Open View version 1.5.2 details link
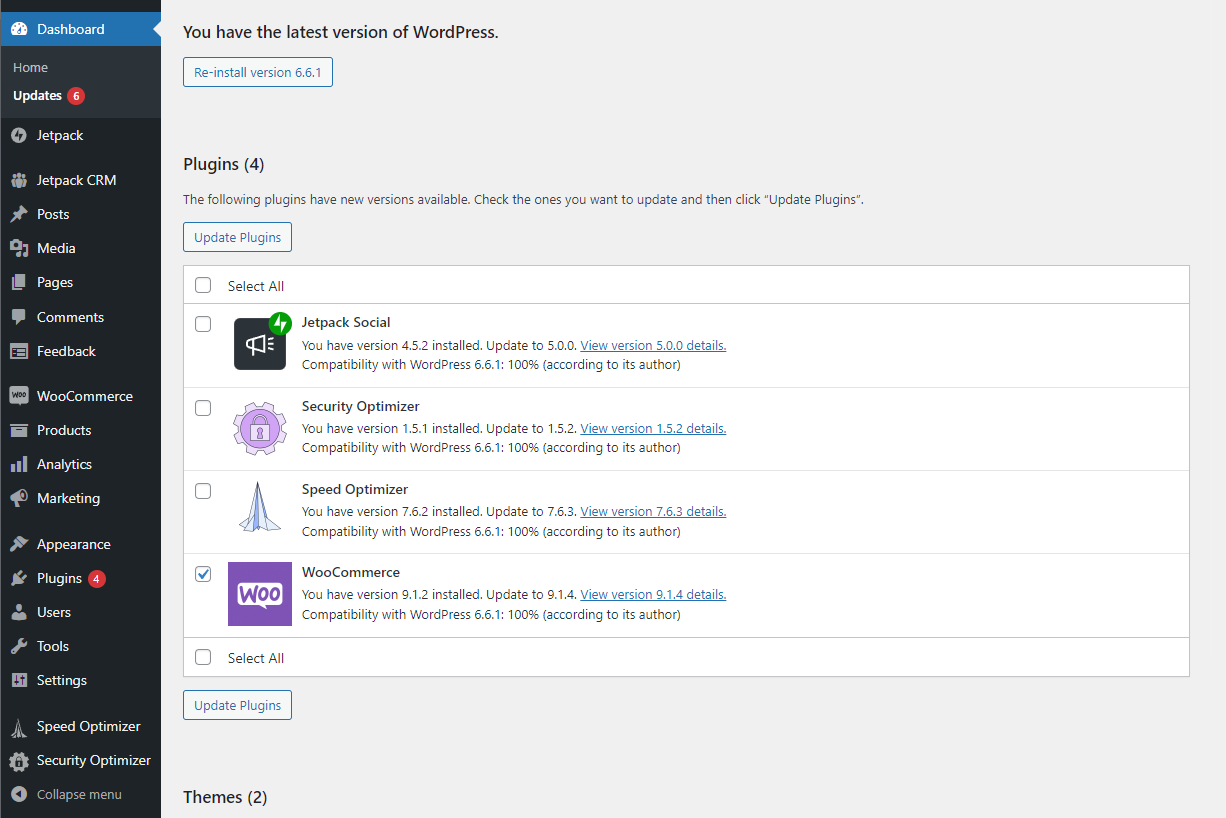1226x818 pixels. pyautogui.click(x=653, y=428)
